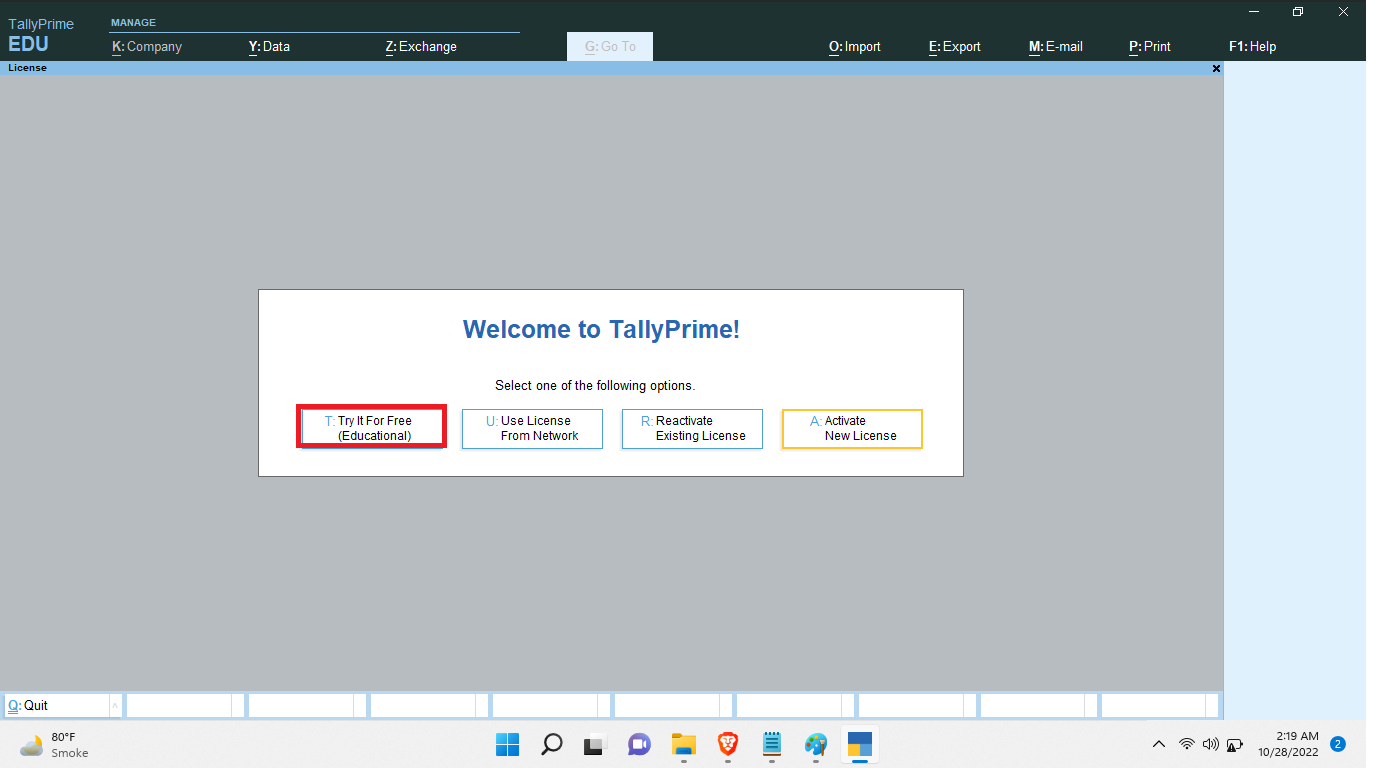The image size is (1378, 778).
Task: Minimize the TallyPrime window
Action: click(1252, 11)
